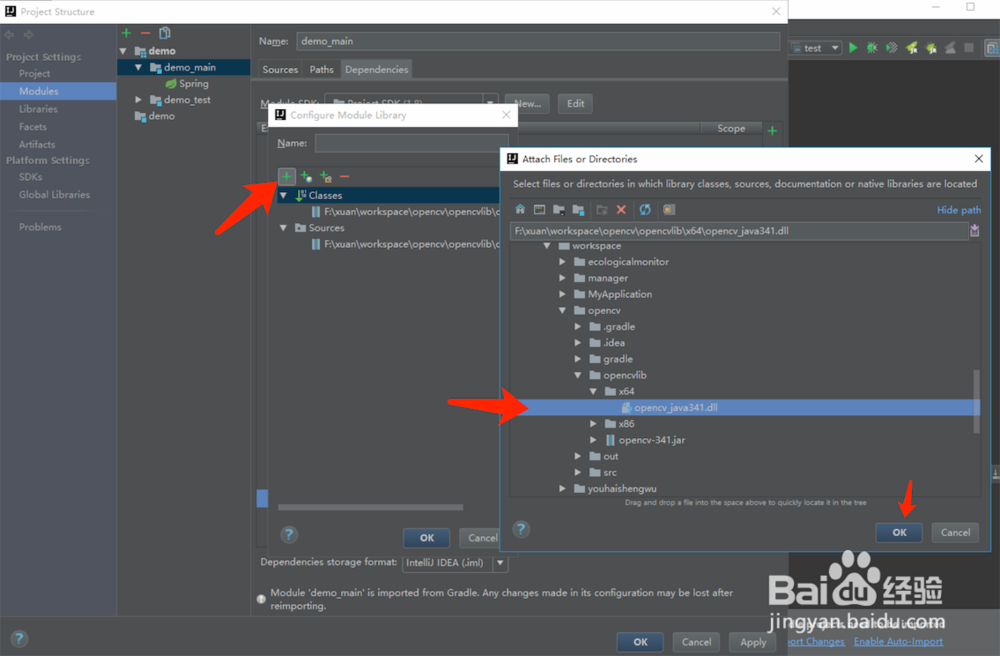Click Edit button next to Module SDK
Image resolution: width=1000 pixels, height=656 pixels.
575,103
